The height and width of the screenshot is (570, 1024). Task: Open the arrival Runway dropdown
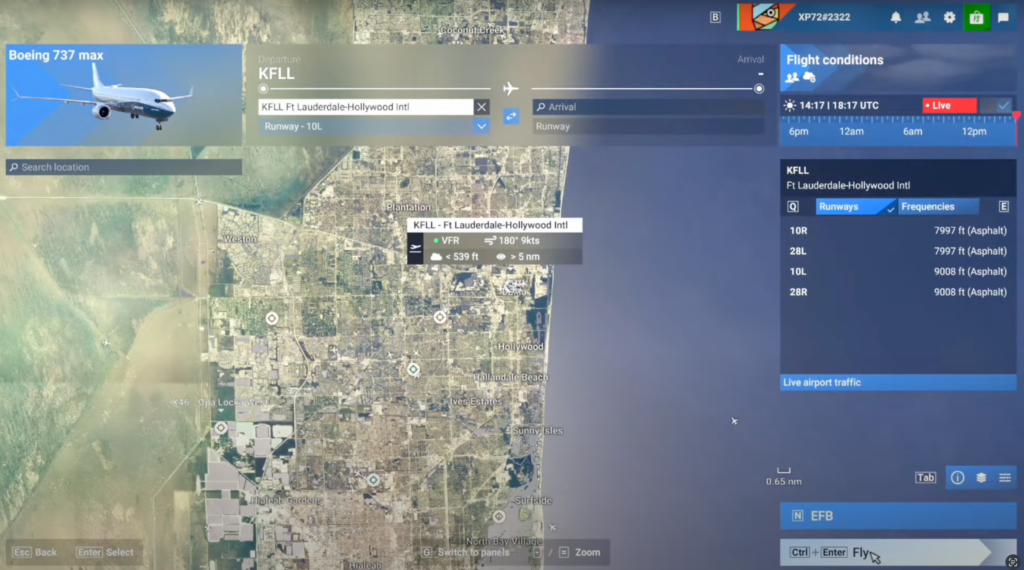647,127
